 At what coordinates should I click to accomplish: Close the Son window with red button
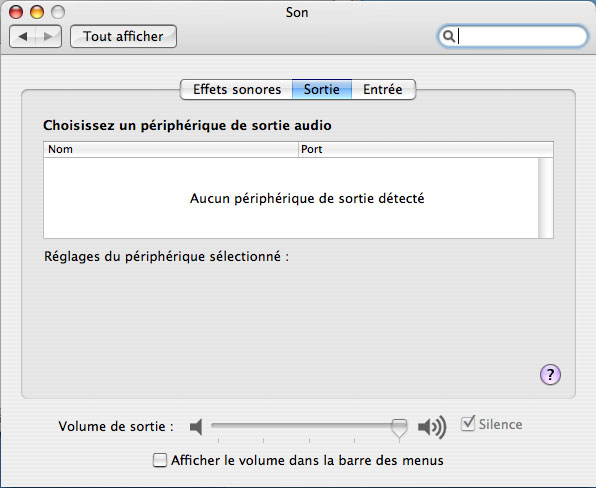(x=16, y=12)
